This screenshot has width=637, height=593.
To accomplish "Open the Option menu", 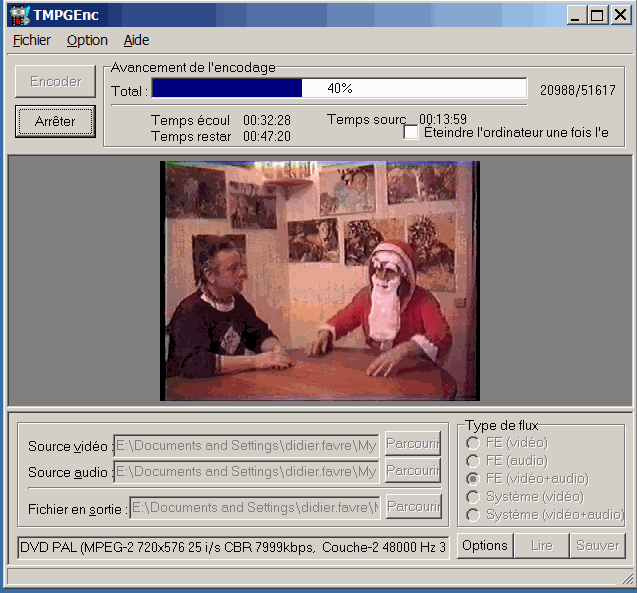I will [87, 40].
